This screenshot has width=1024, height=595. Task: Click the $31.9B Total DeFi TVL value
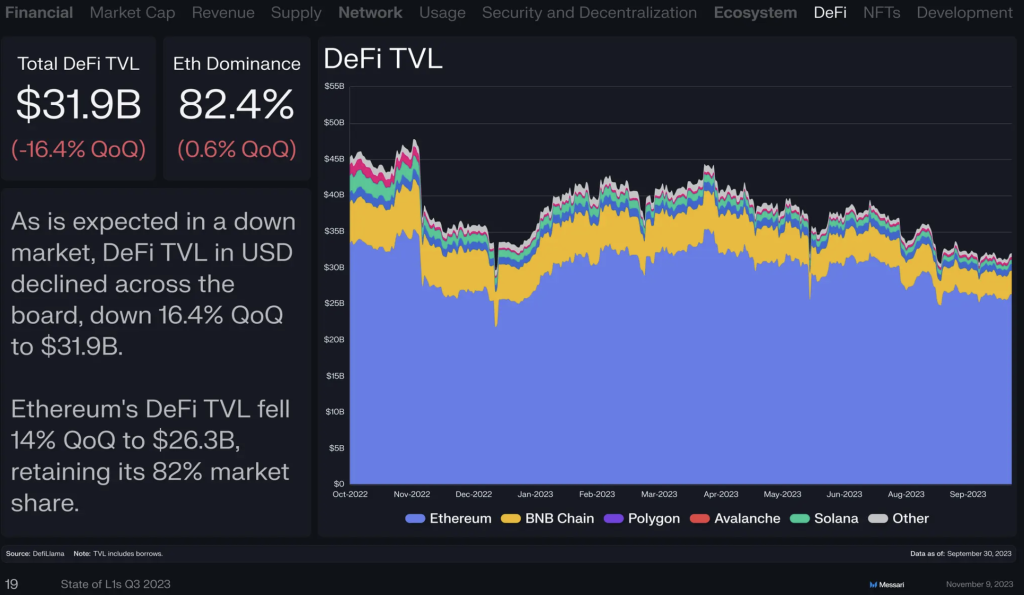(x=78, y=105)
